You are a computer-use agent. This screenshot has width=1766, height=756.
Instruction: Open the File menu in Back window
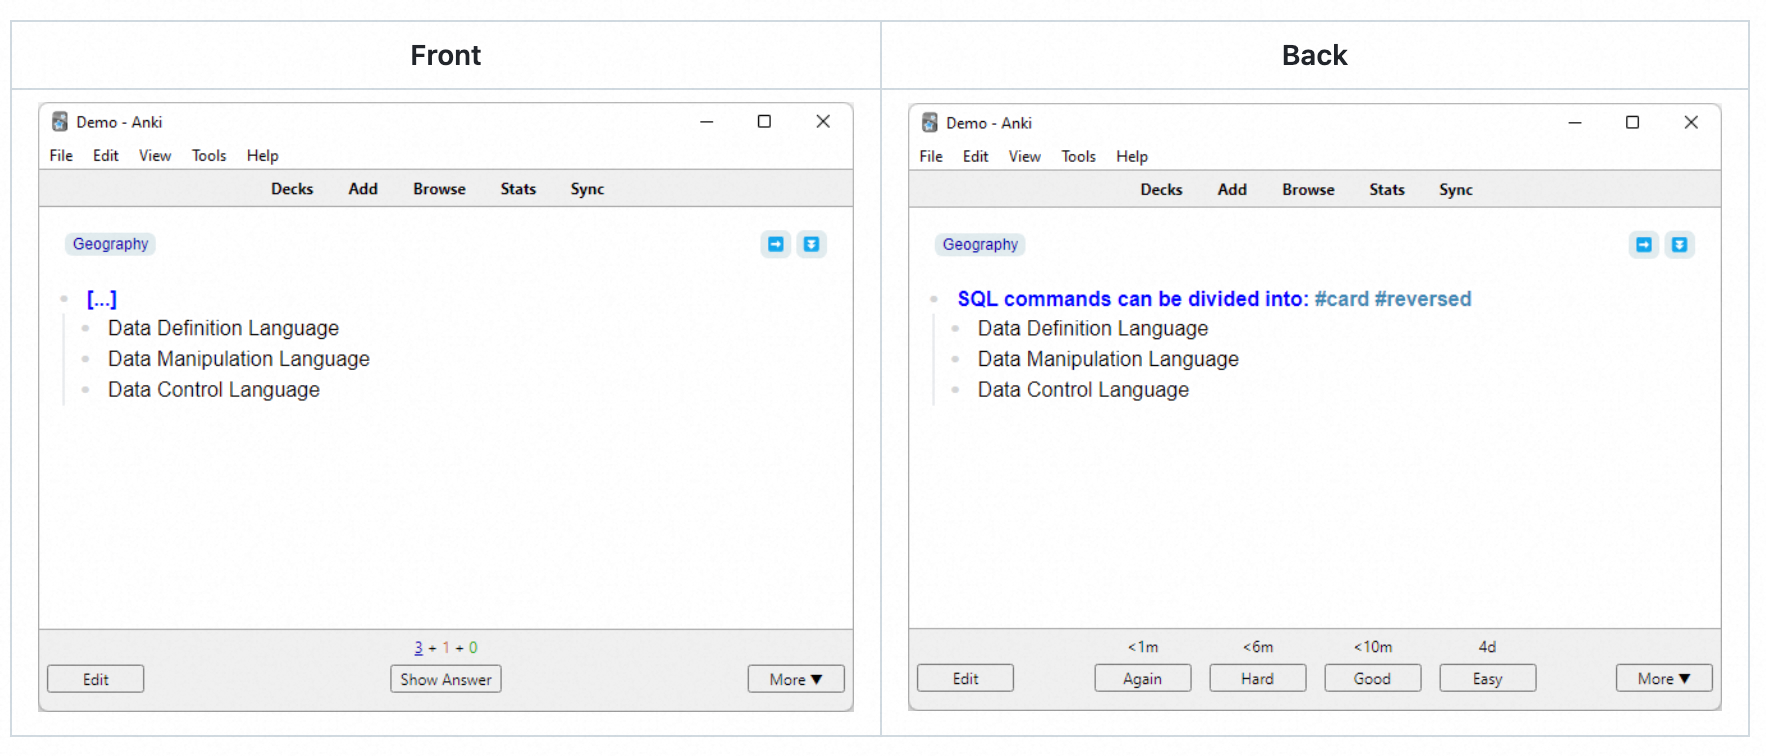click(x=931, y=157)
